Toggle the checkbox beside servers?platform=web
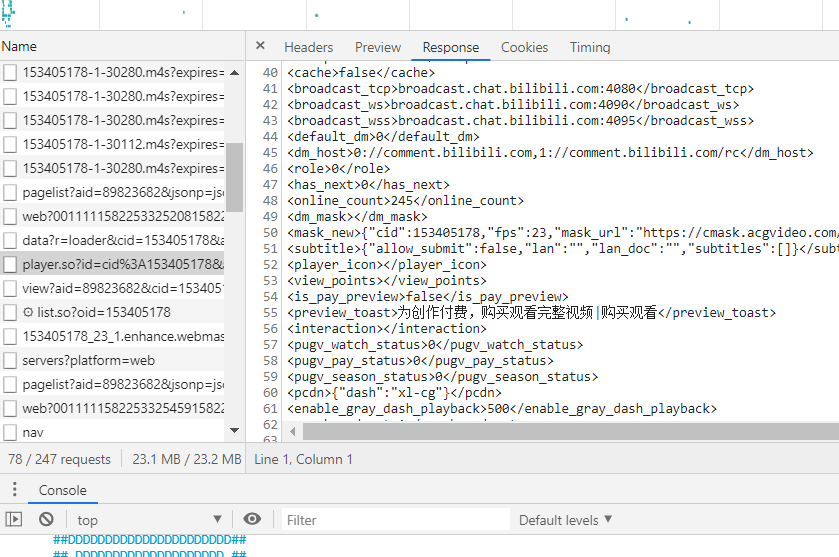 click(10, 361)
